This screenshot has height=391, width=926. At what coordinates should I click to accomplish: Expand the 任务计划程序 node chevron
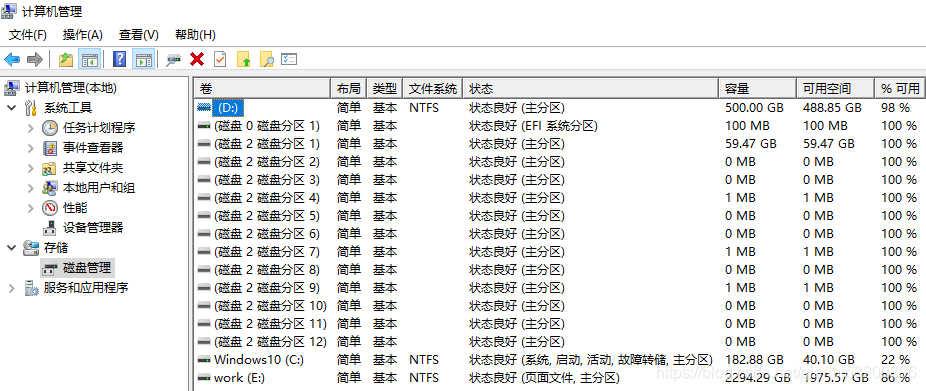[31, 128]
